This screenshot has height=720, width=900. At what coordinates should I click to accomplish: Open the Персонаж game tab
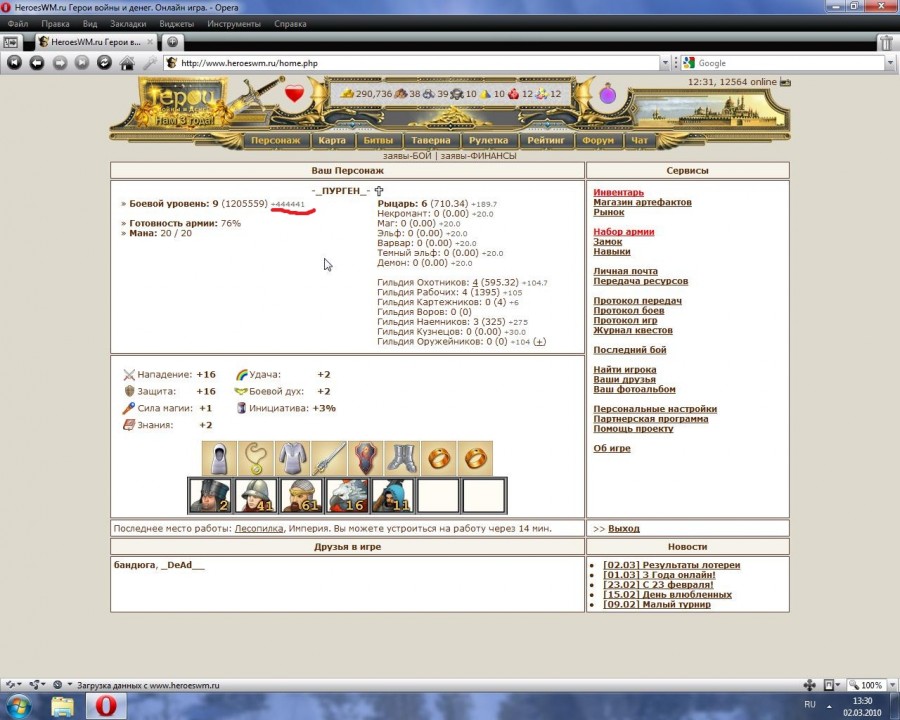point(276,140)
